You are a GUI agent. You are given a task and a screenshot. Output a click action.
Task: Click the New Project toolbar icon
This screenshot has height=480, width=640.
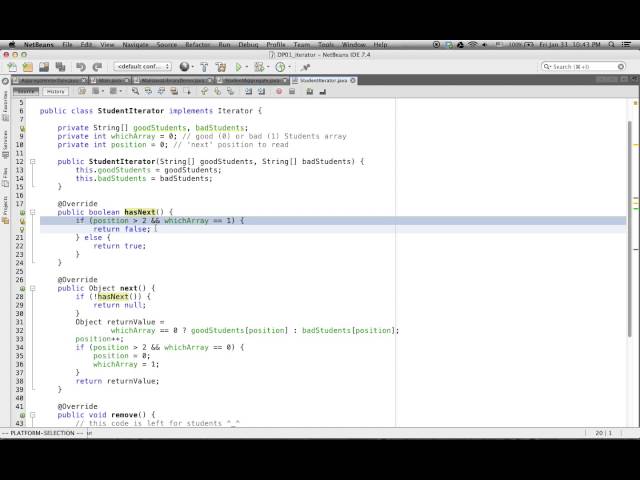[x=27, y=67]
